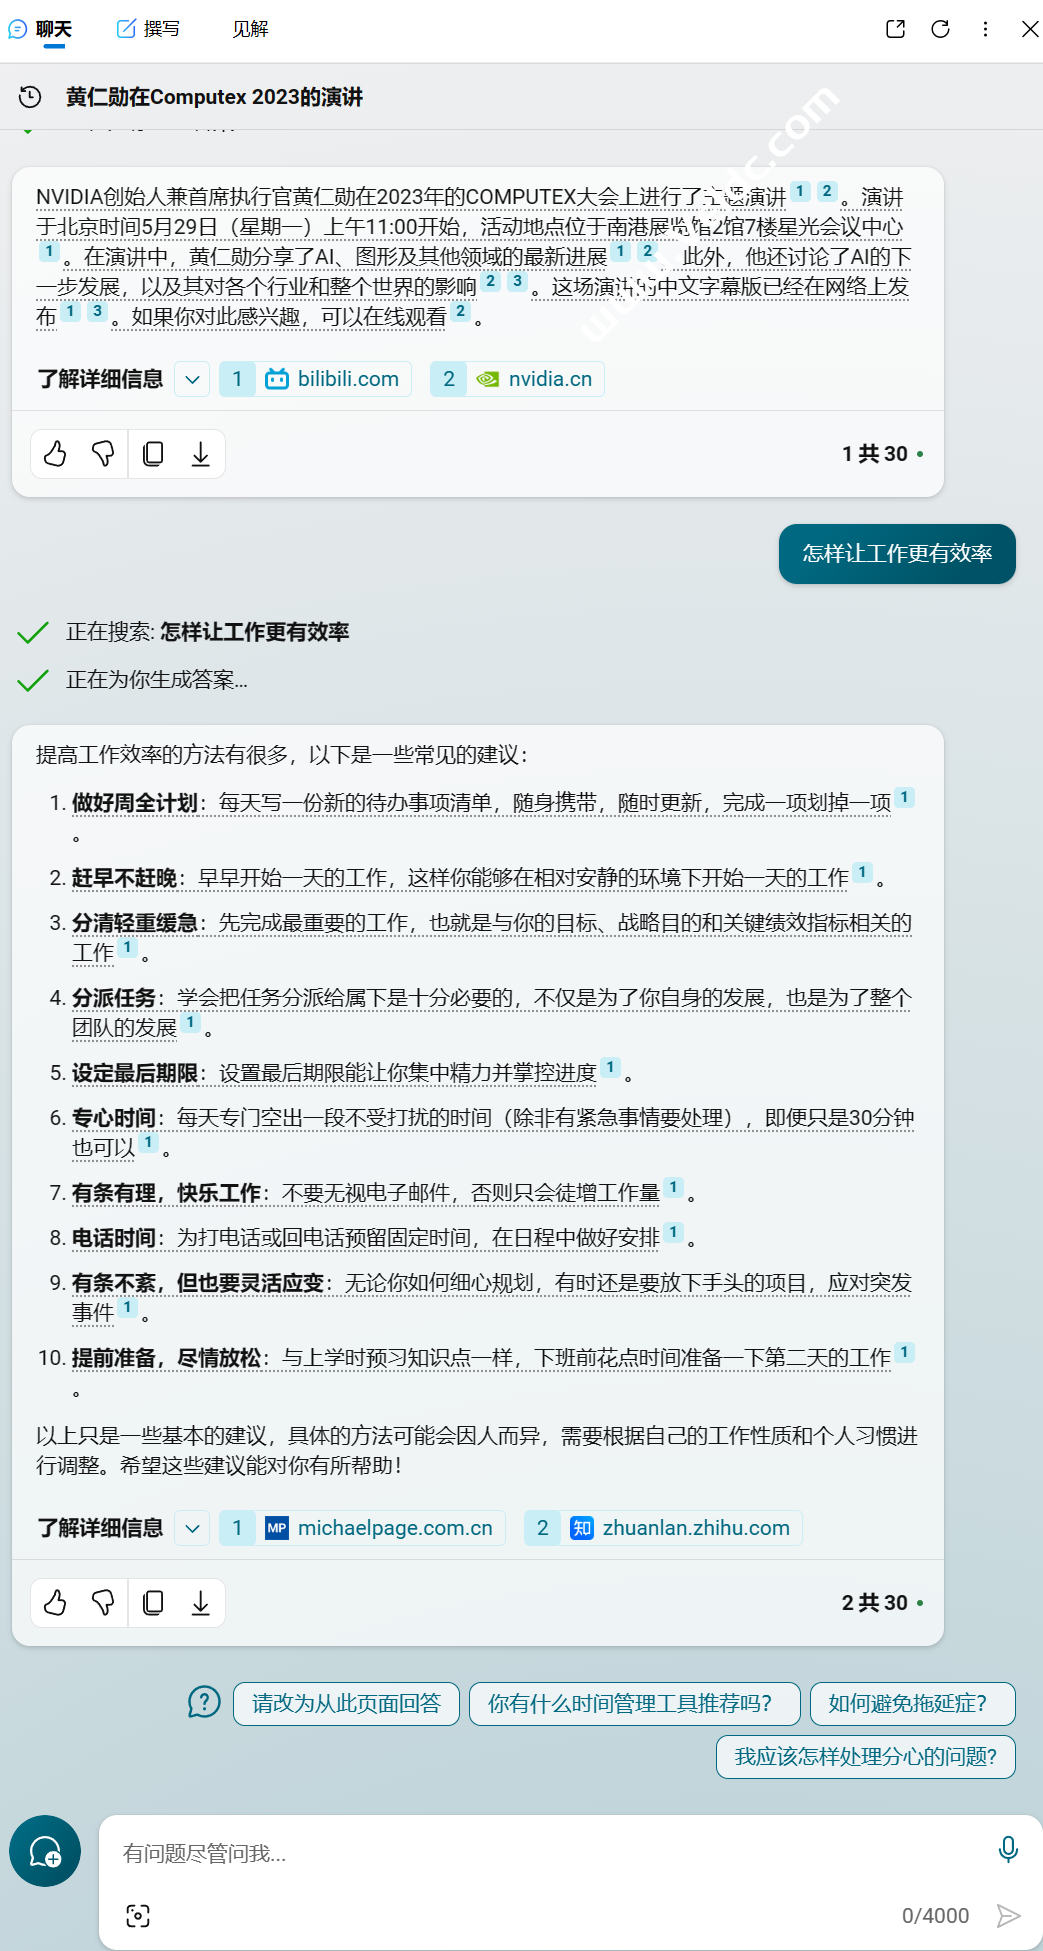Open the three-dot more options menu
This screenshot has width=1043, height=1951.
[x=985, y=29]
